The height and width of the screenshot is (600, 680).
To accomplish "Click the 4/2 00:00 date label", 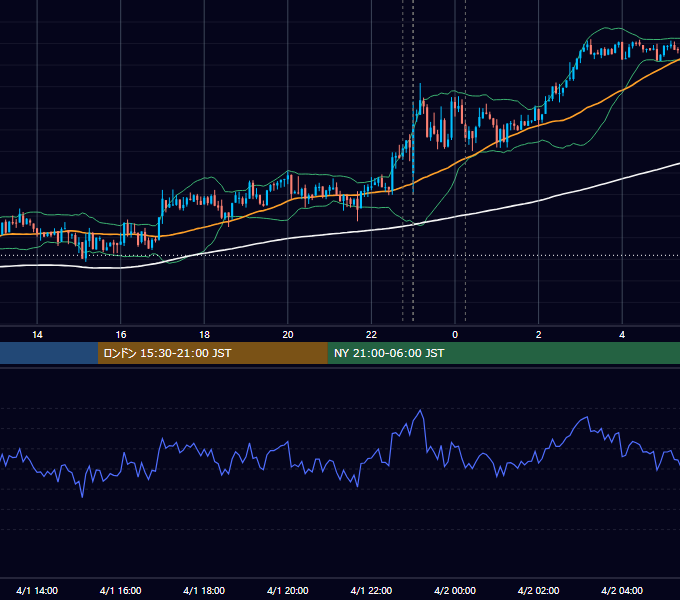I will (x=455, y=590).
